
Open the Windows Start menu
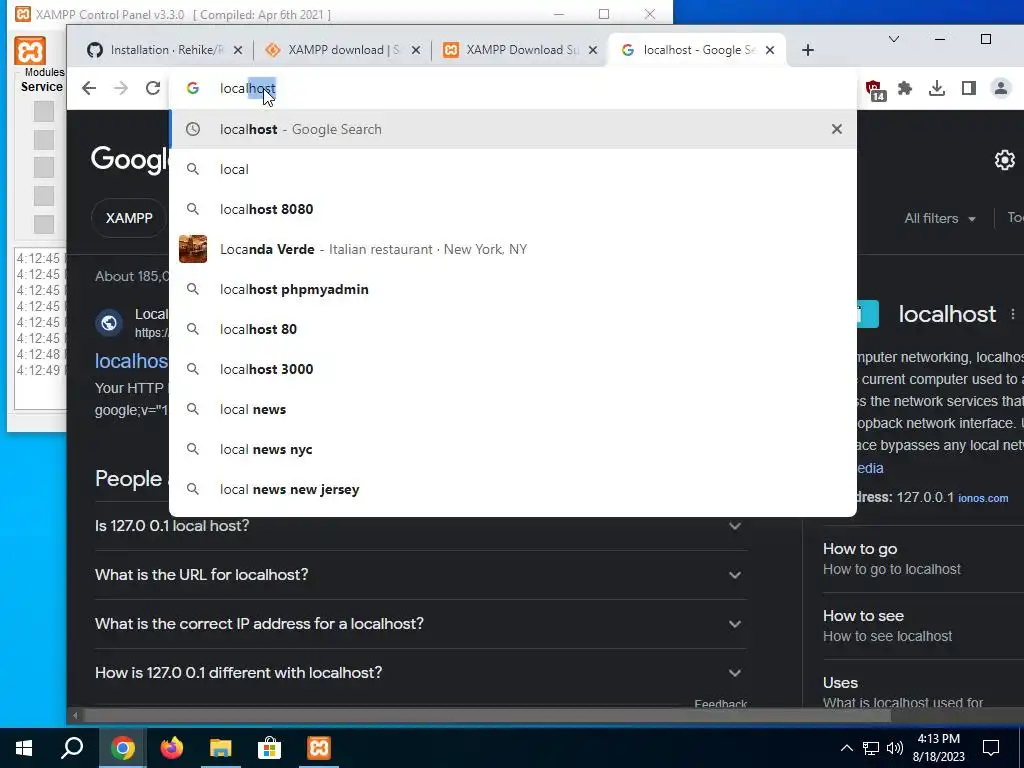[x=24, y=748]
